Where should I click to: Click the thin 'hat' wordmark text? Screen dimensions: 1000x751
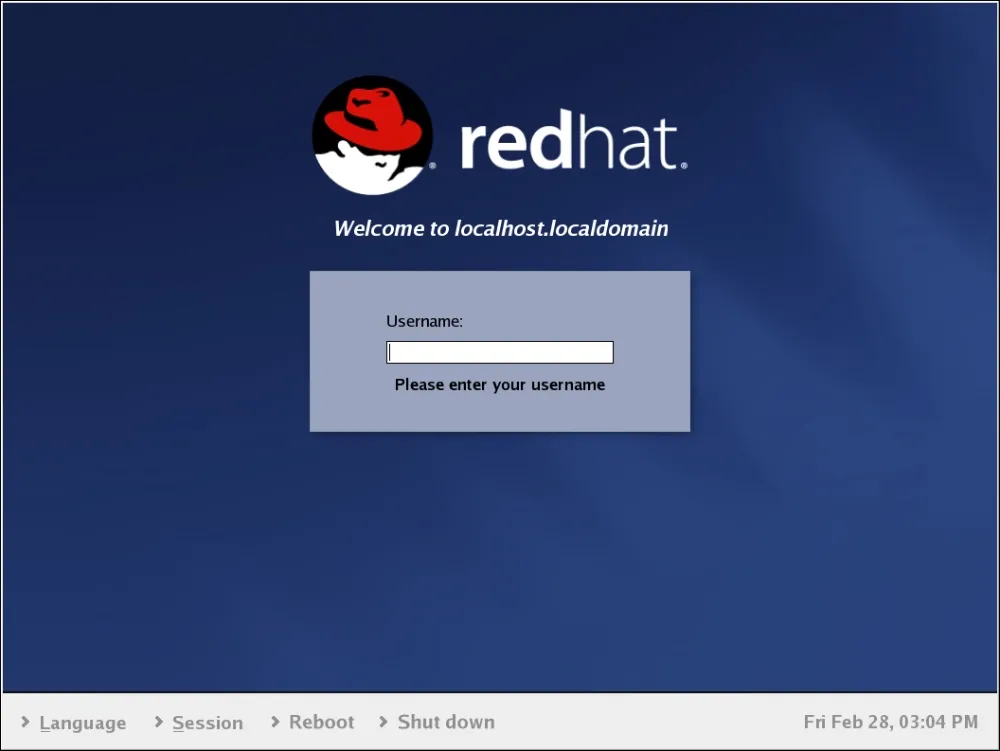point(628,145)
